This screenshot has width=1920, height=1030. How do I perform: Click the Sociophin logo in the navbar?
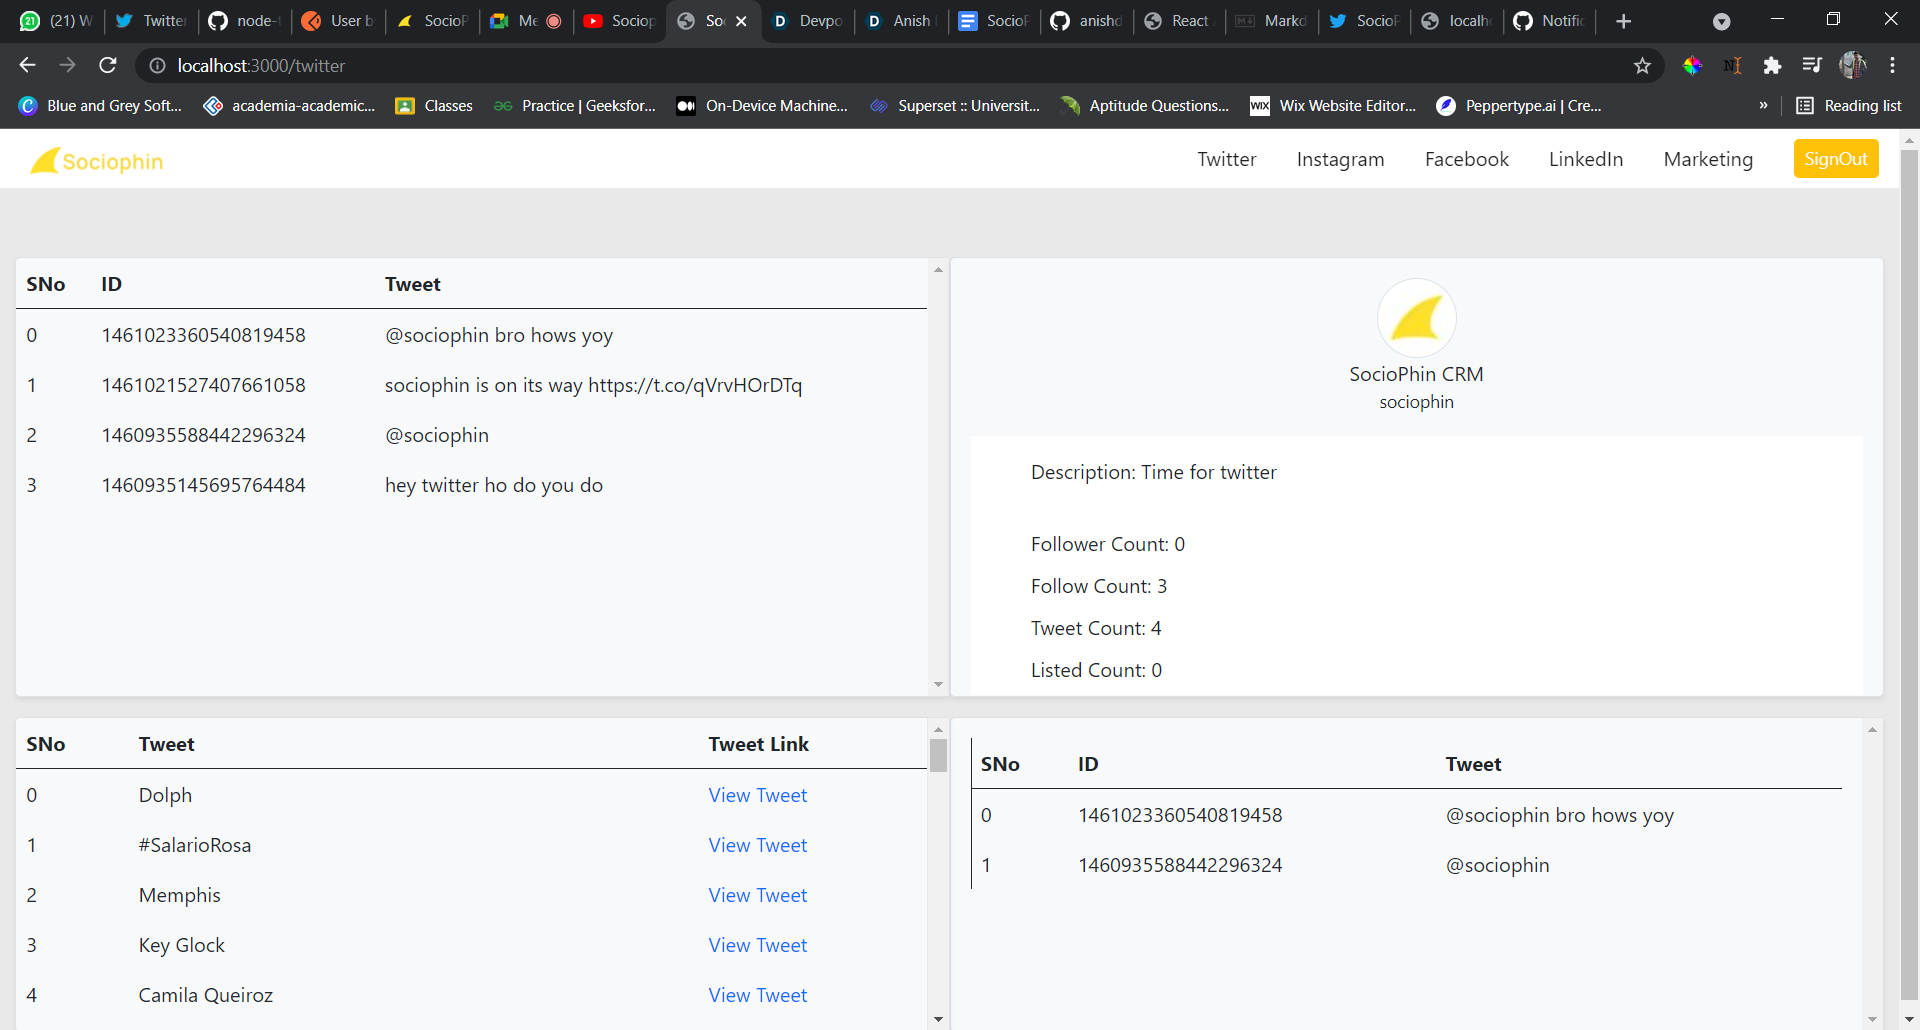tap(97, 161)
